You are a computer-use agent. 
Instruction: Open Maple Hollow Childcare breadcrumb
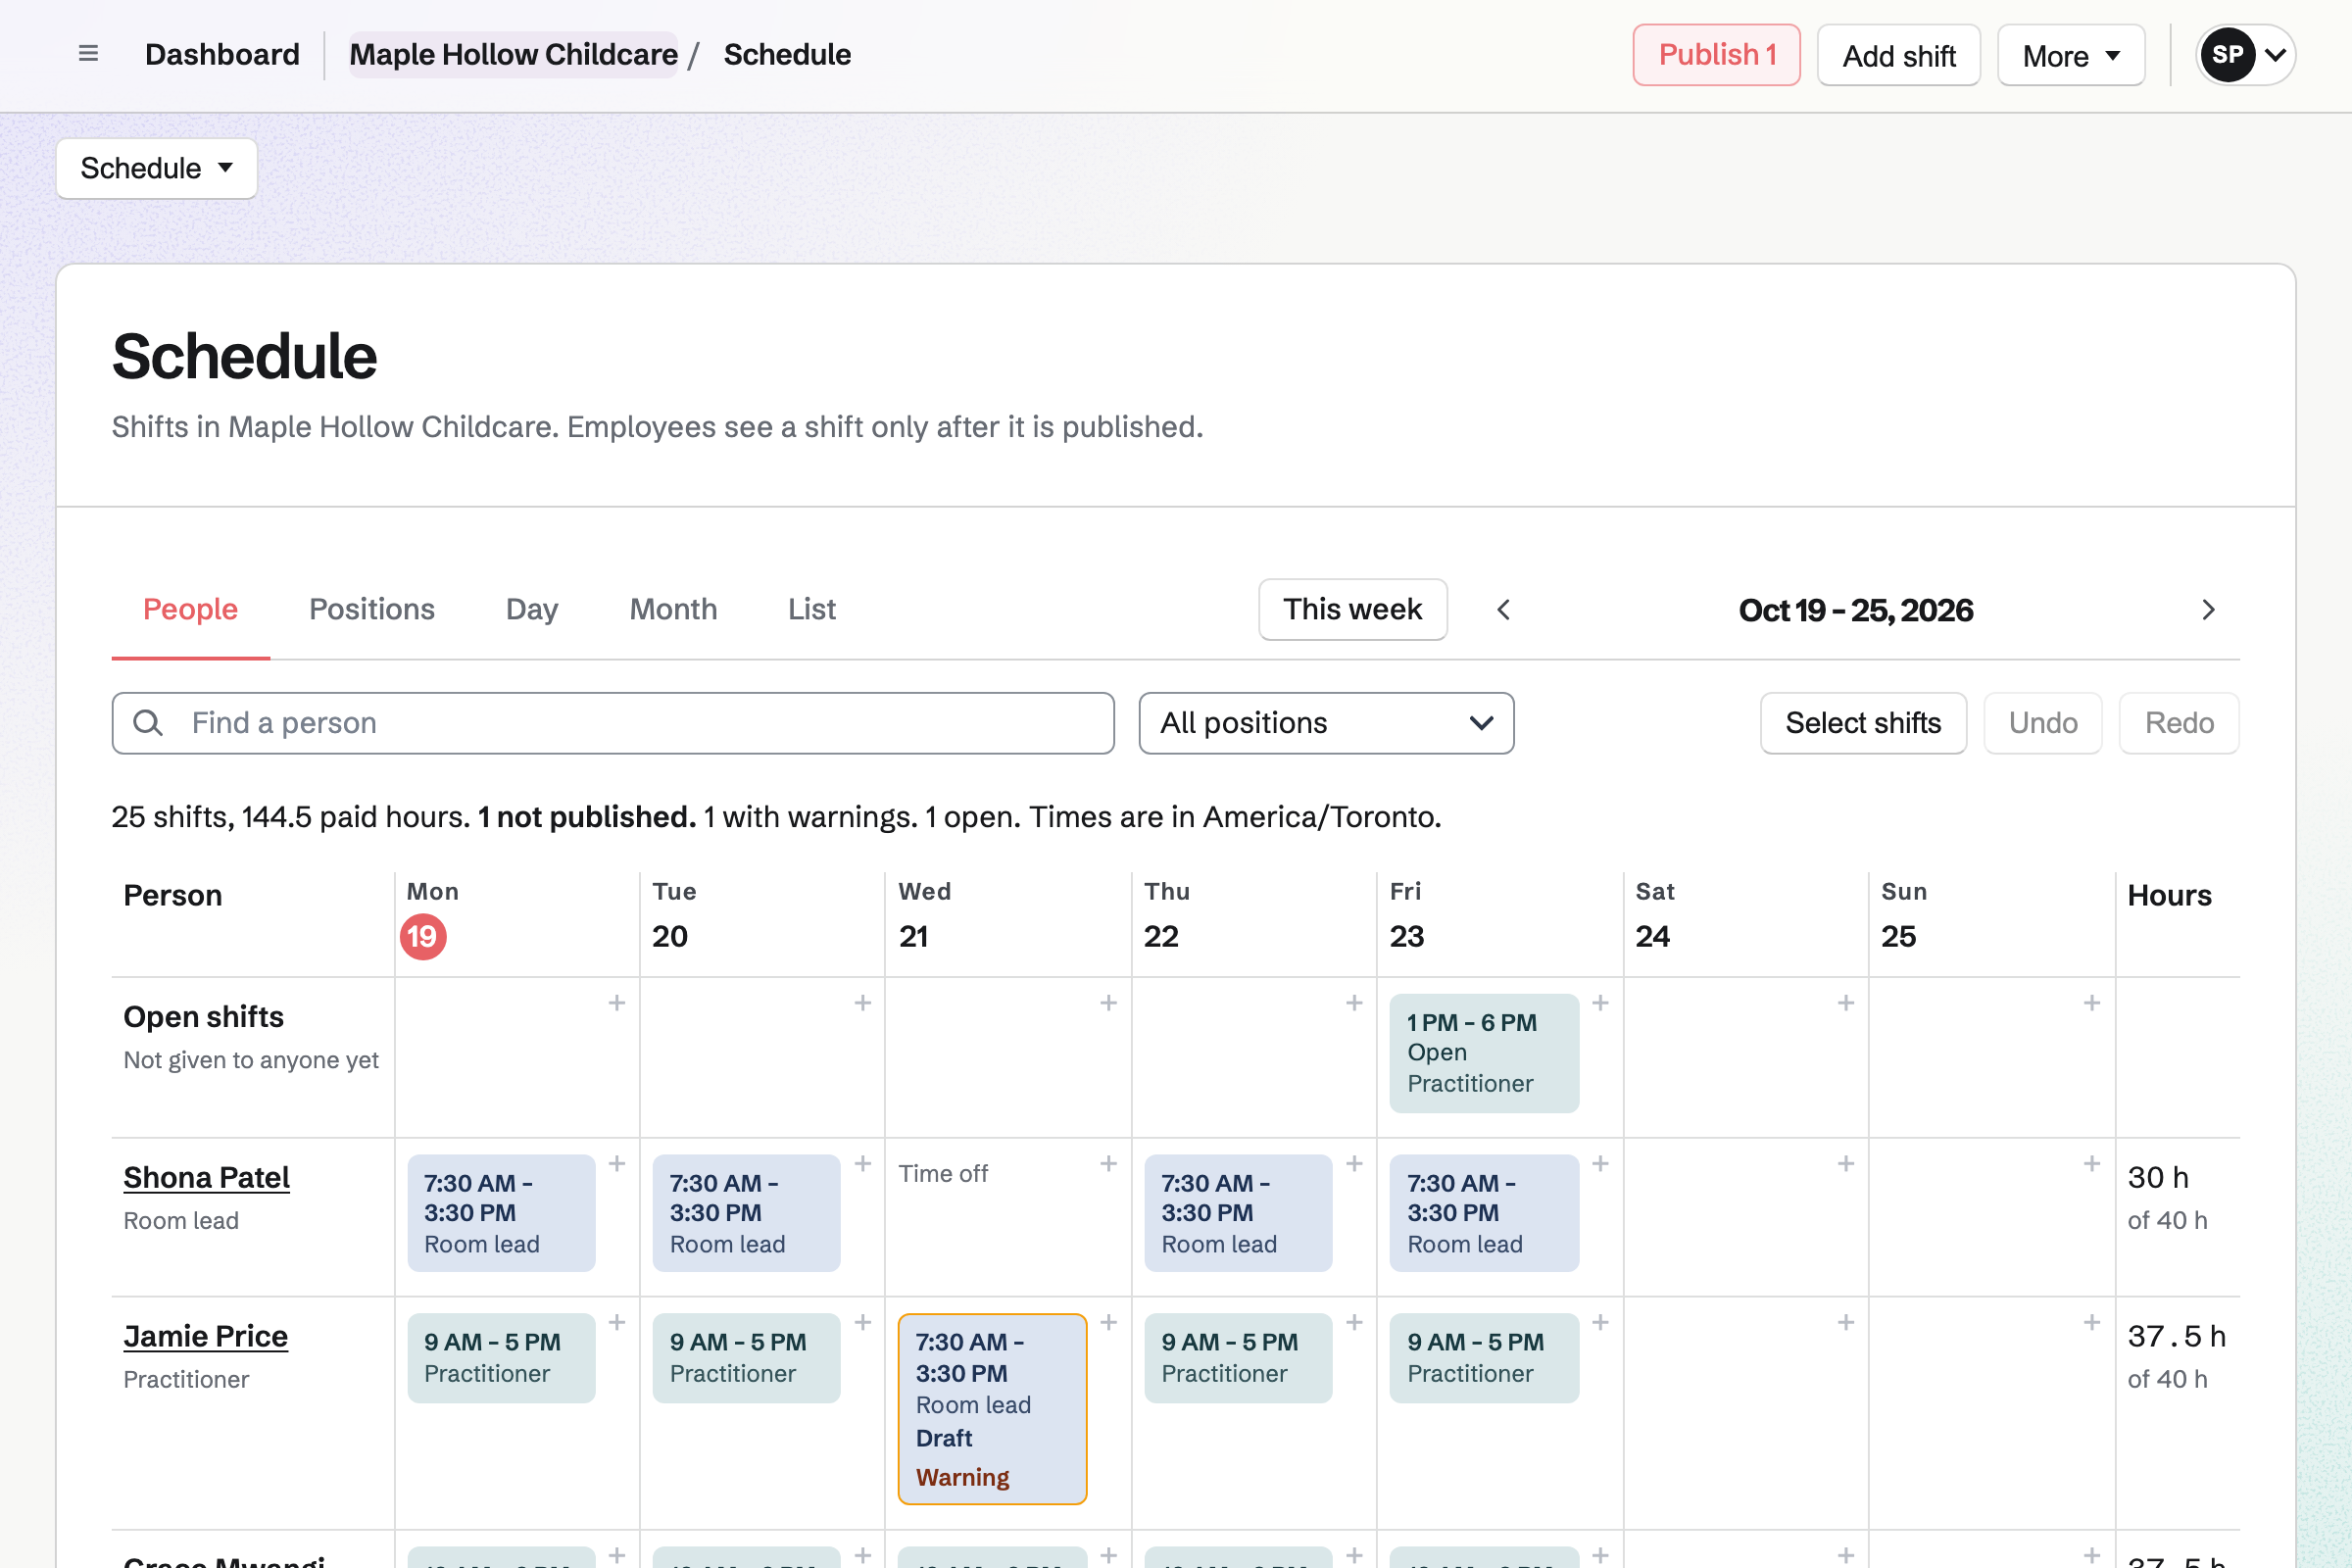[x=513, y=54]
